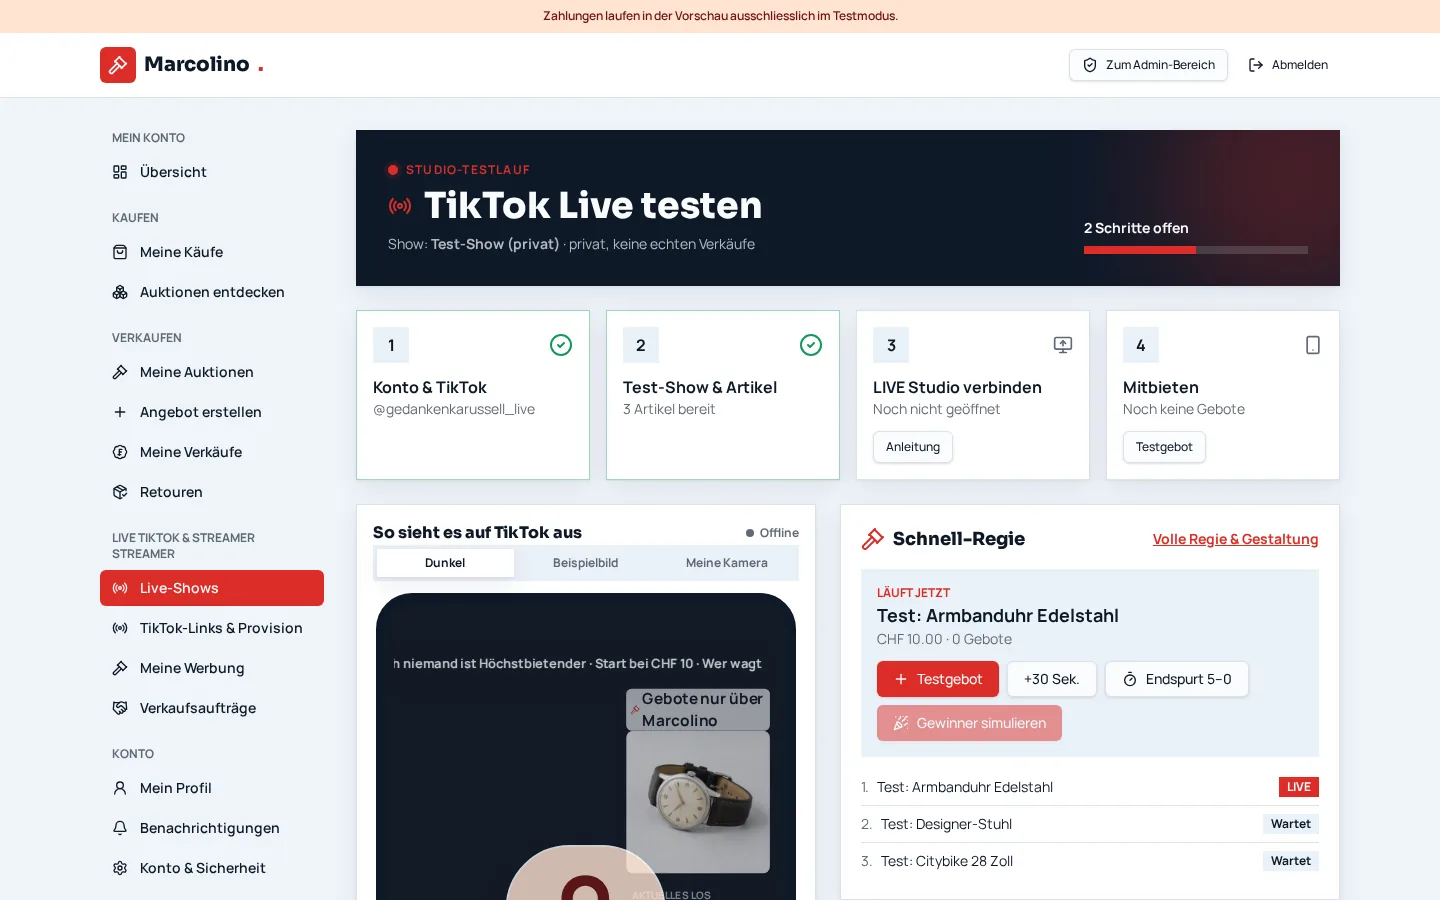Follow the Volle Regie & Gestaltung link
Viewport: 1440px width, 900px height.
1235,539
